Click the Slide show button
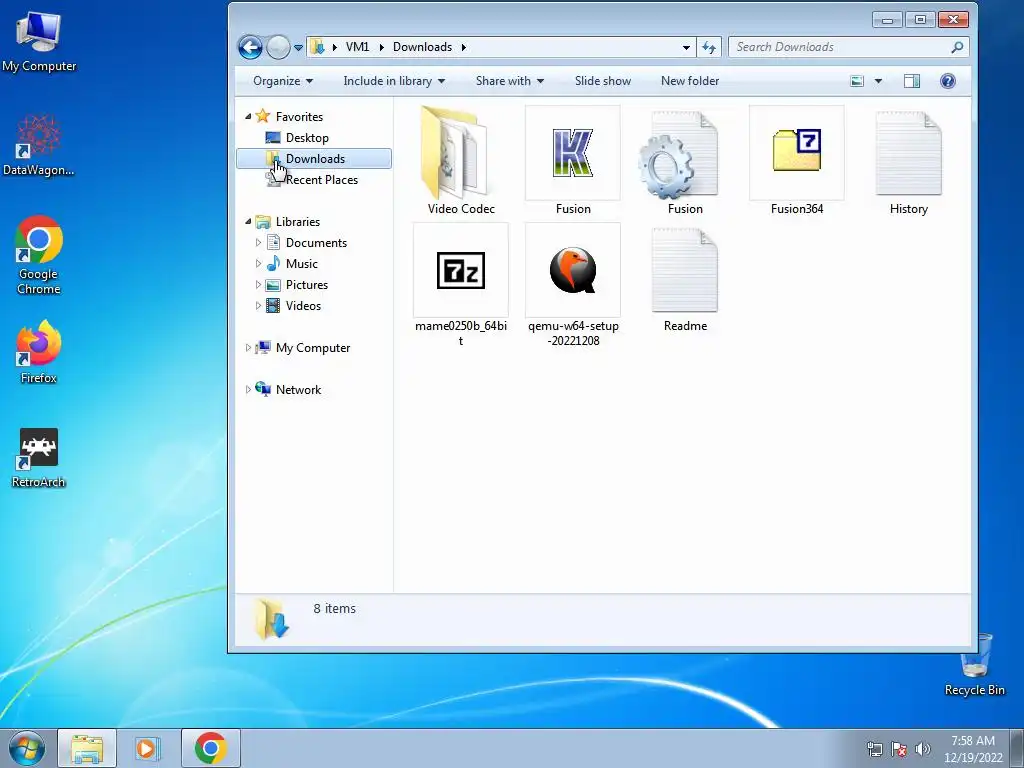The width and height of the screenshot is (1024, 768). click(603, 81)
